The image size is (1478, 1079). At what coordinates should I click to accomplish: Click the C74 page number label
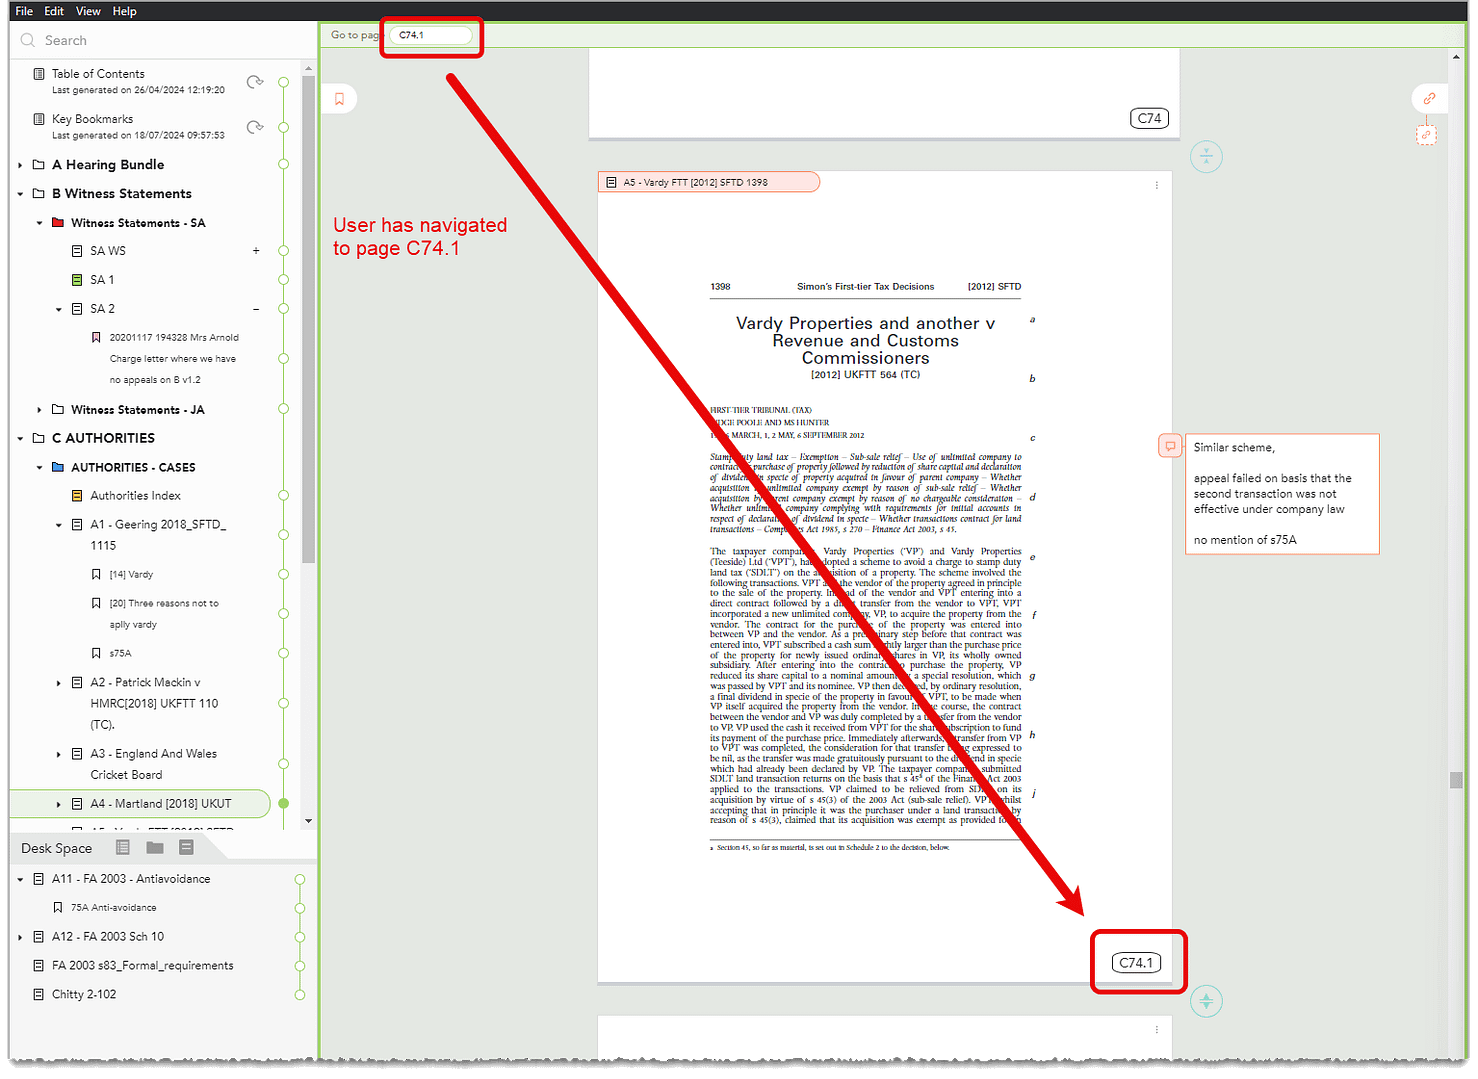click(1150, 118)
